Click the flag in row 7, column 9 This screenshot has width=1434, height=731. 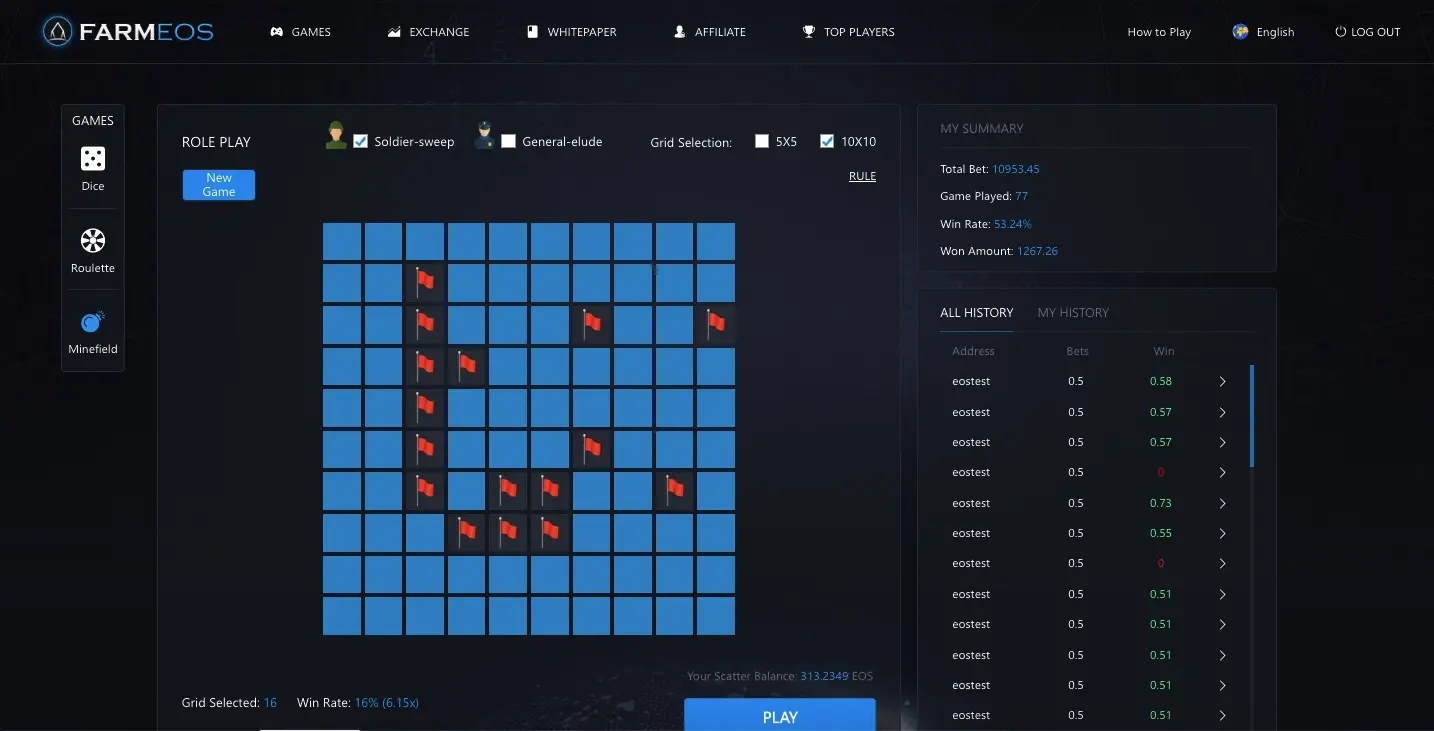point(675,491)
